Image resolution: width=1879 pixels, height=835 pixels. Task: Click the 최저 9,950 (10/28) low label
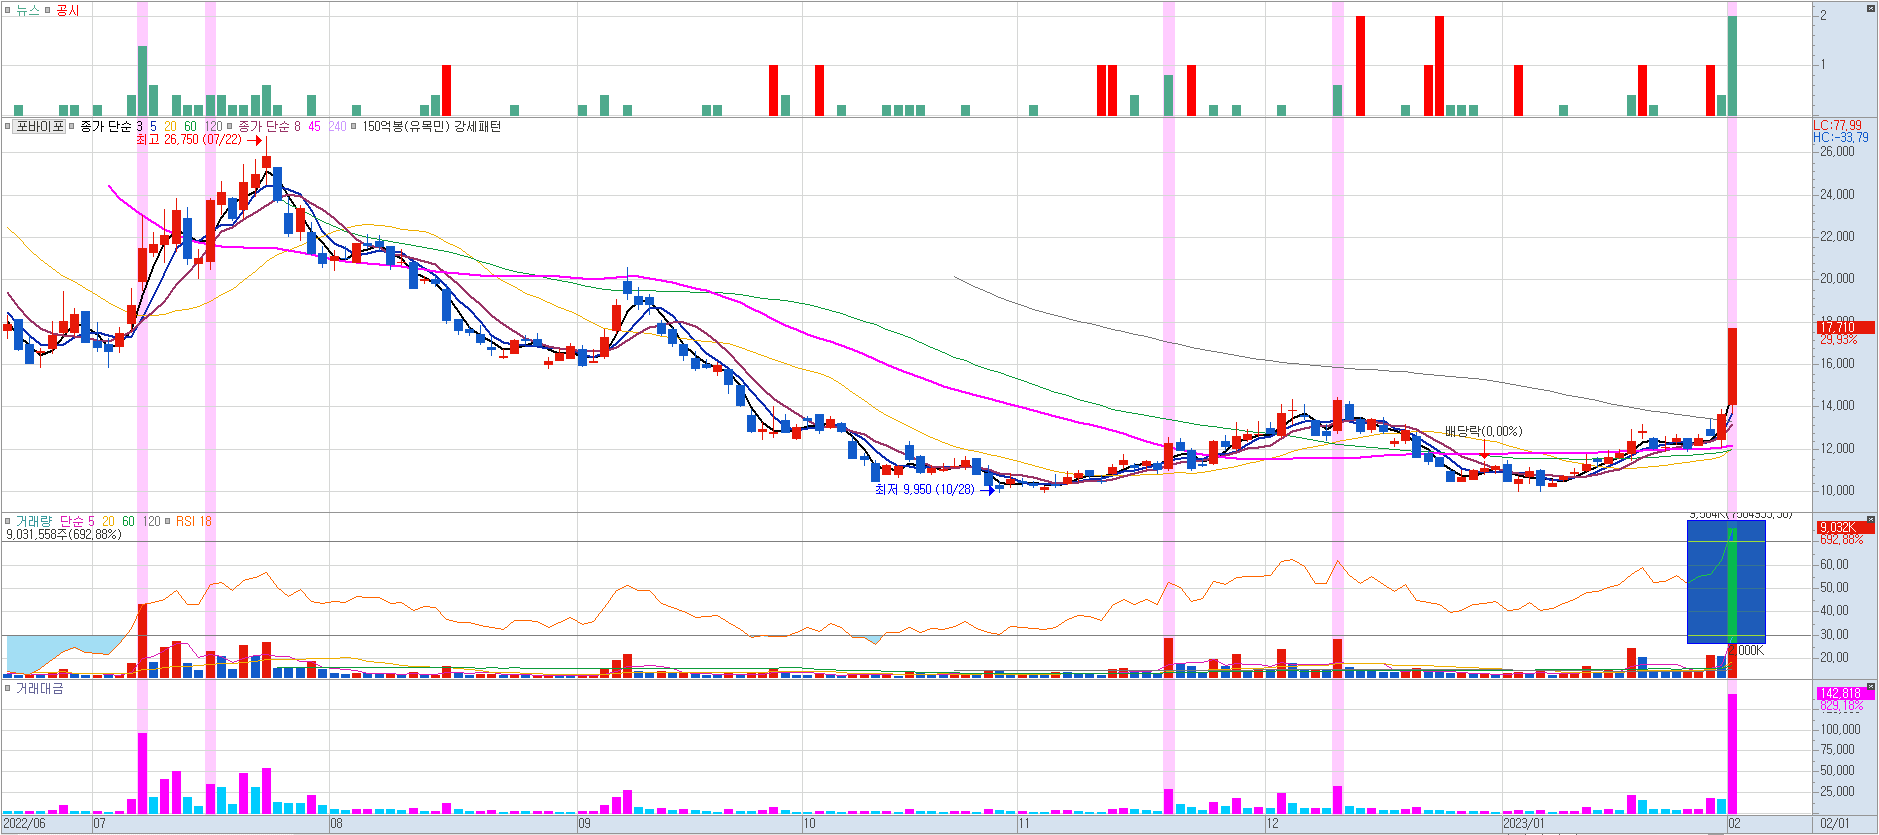coord(924,490)
